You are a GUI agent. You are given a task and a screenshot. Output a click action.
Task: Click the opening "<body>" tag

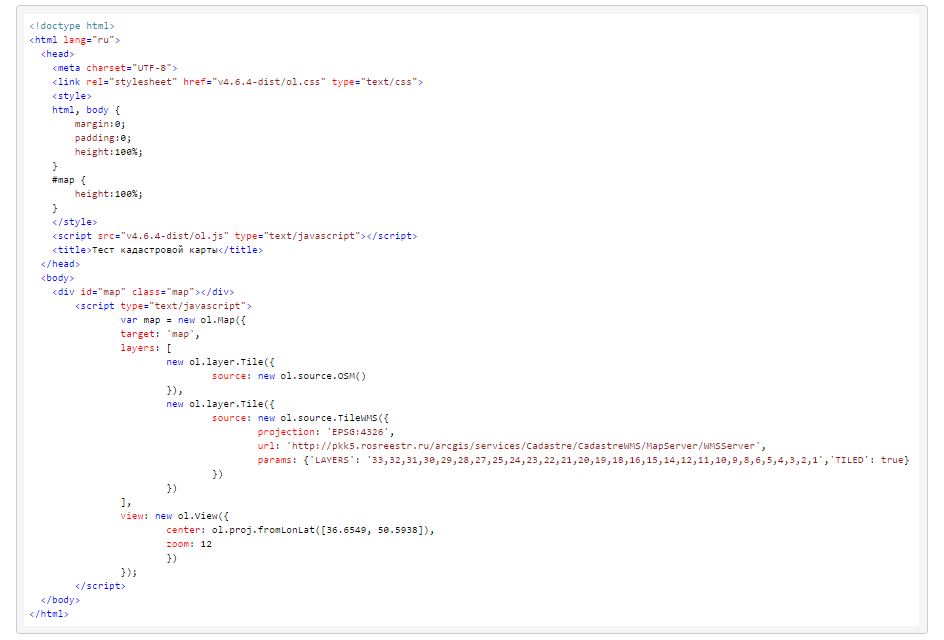58,278
